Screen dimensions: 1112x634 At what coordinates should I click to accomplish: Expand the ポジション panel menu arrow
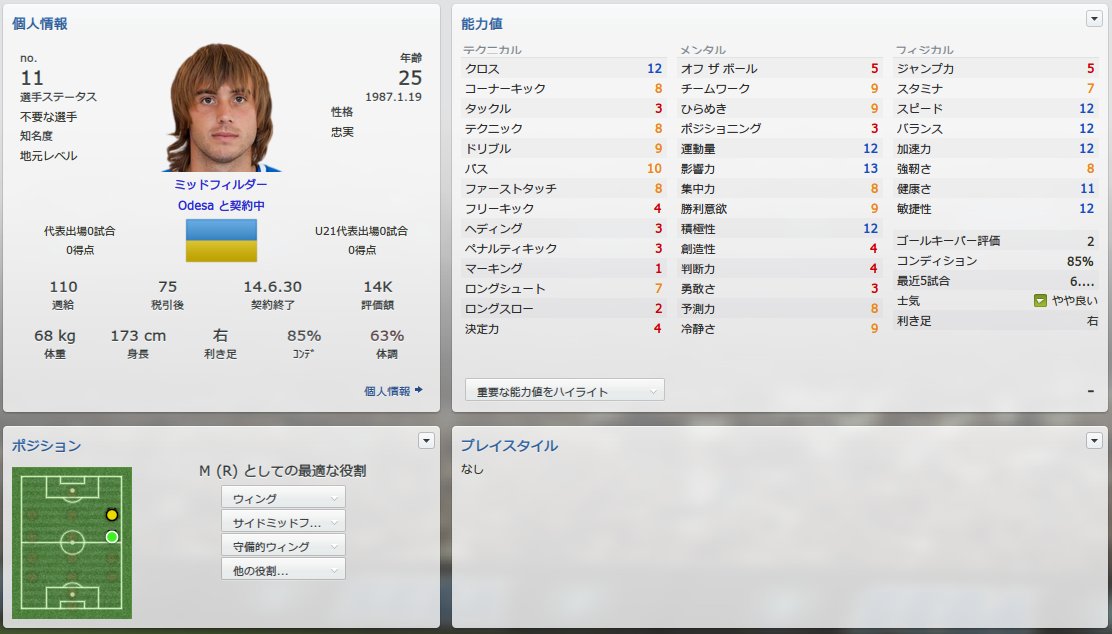[x=426, y=440]
